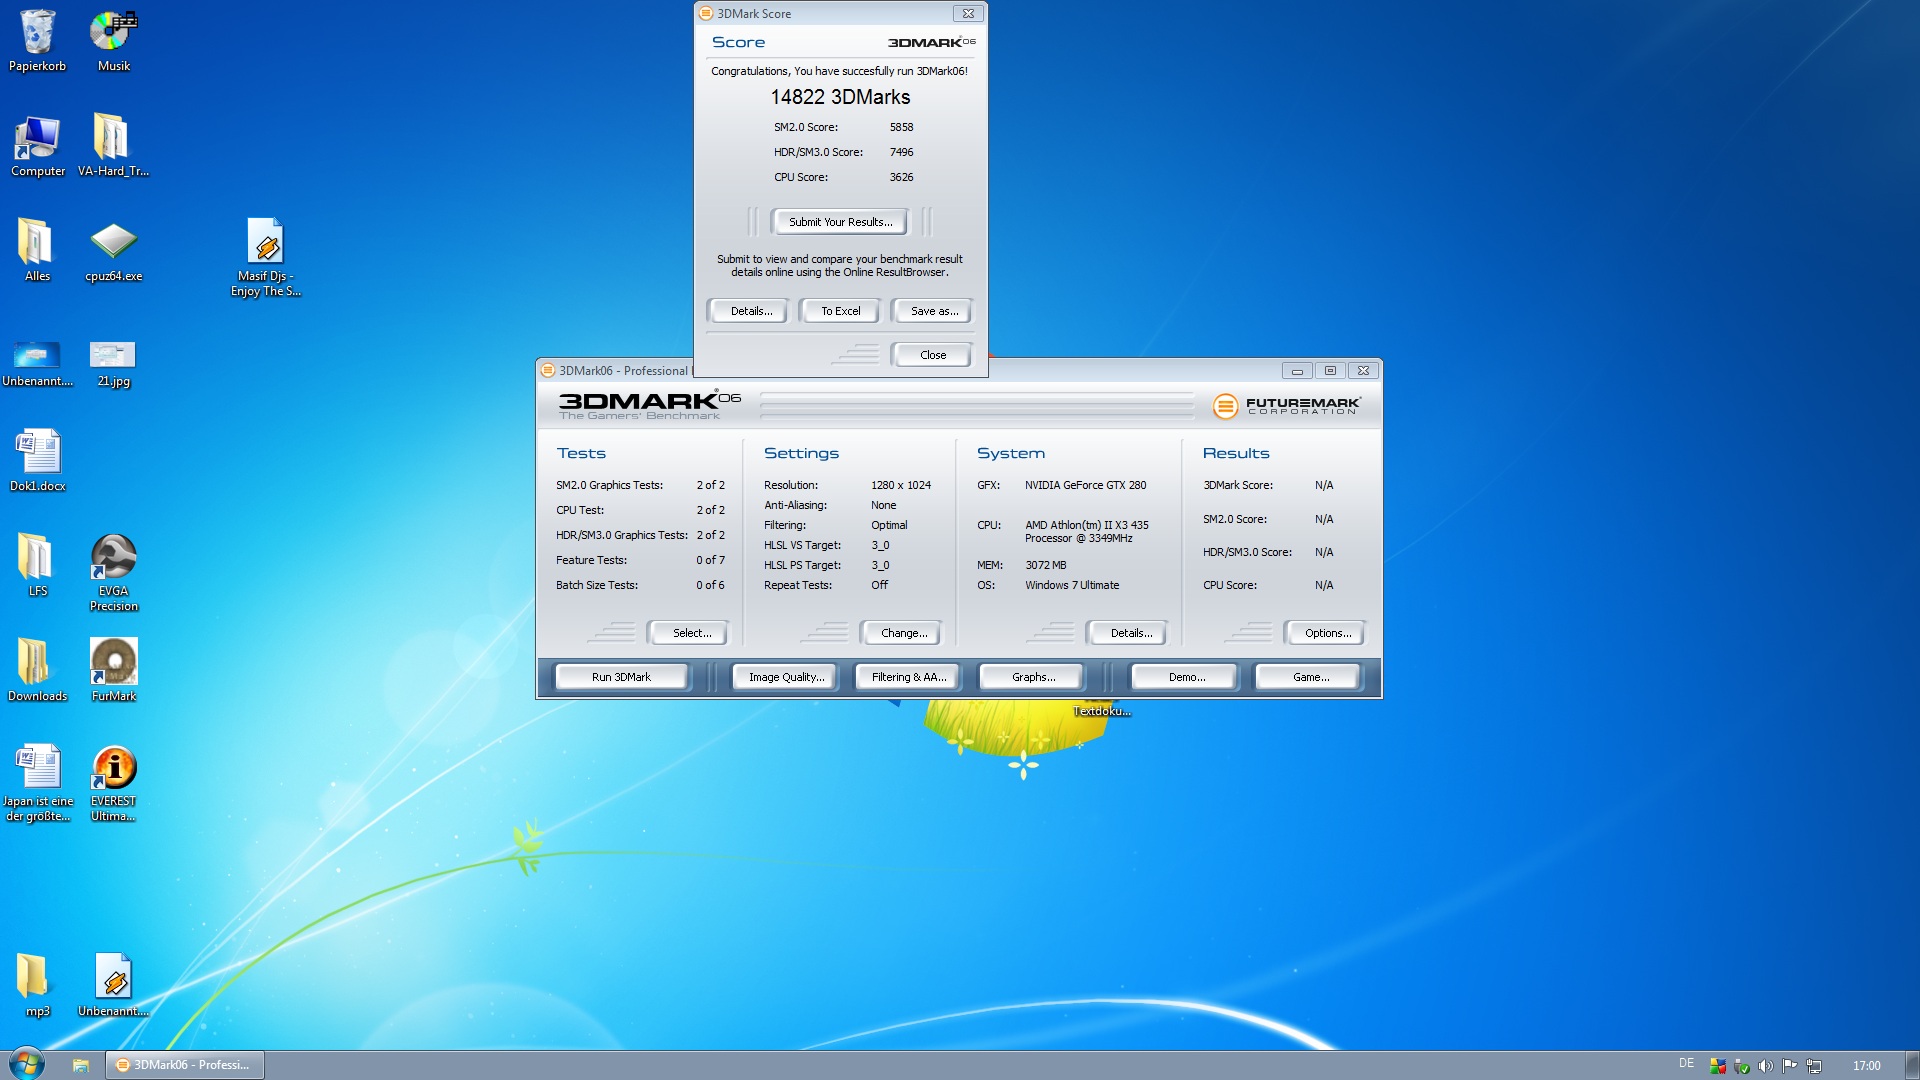Click the Windows 7 Ultimate OS value

pos(1071,585)
